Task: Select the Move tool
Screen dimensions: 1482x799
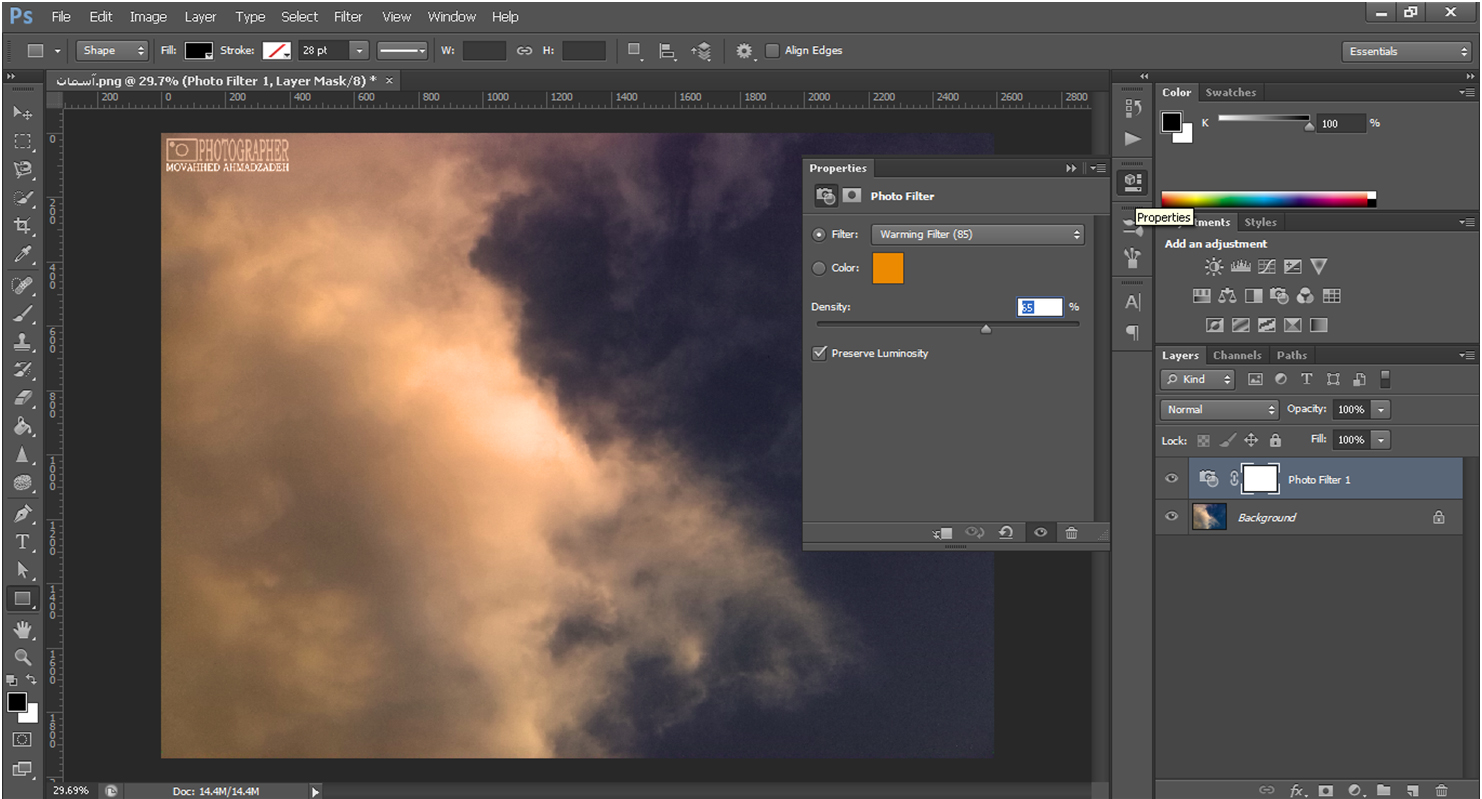Action: (x=22, y=113)
